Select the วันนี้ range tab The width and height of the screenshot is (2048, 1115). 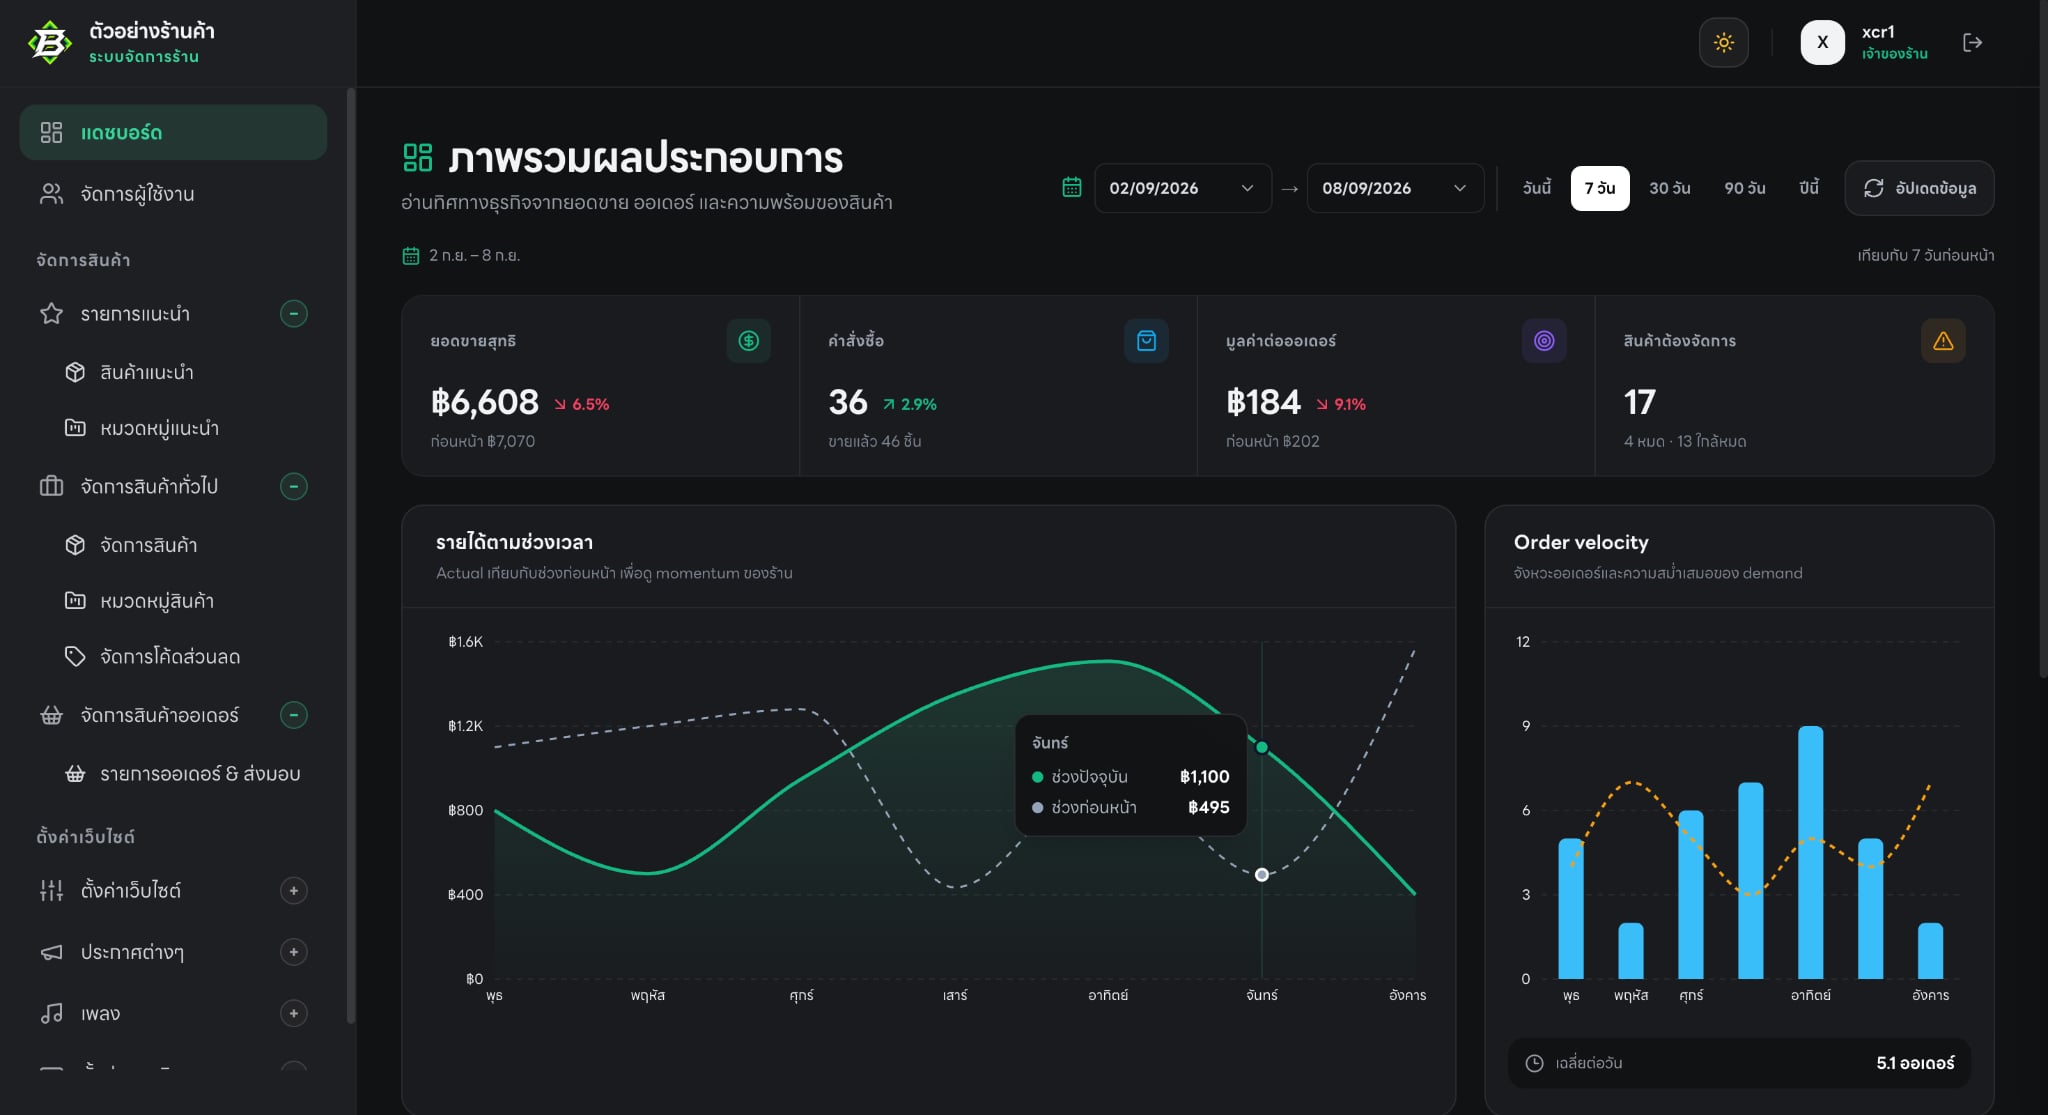coord(1537,188)
